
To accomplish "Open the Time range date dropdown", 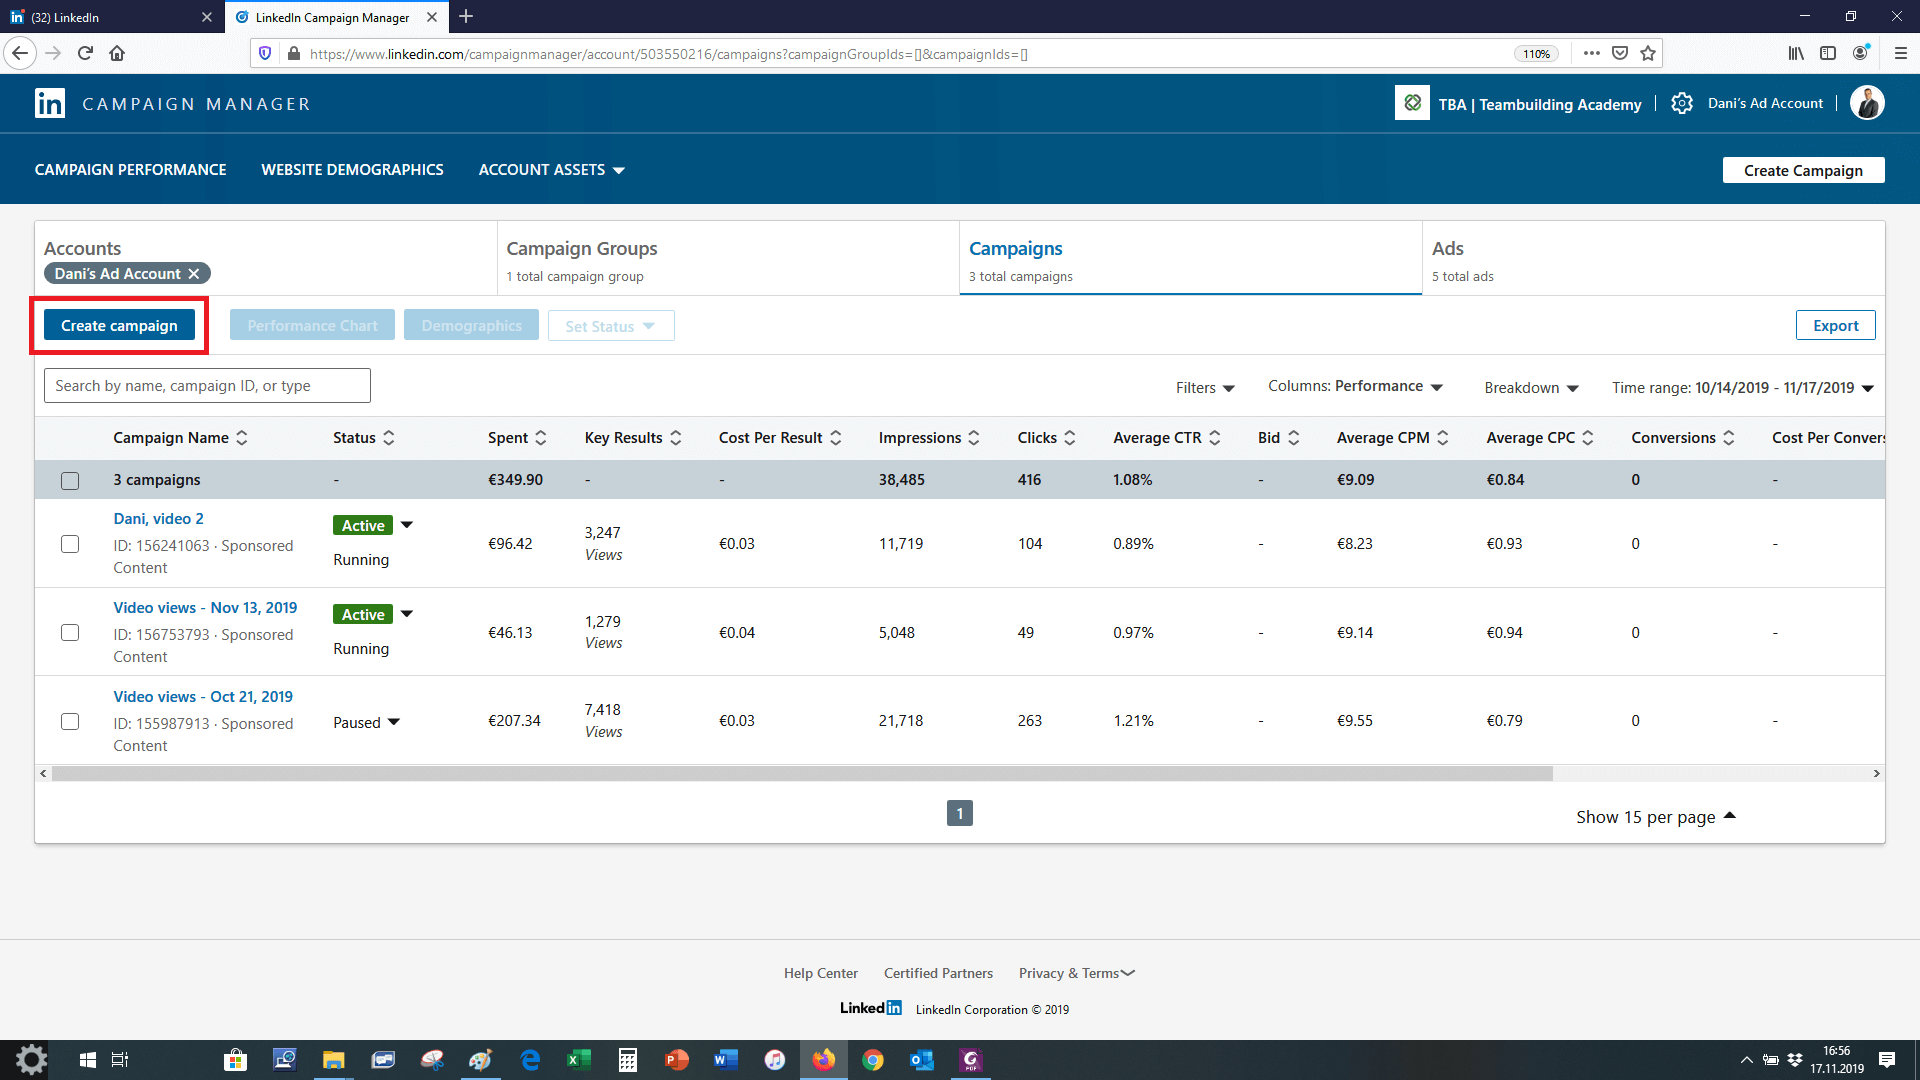I will tap(1742, 388).
